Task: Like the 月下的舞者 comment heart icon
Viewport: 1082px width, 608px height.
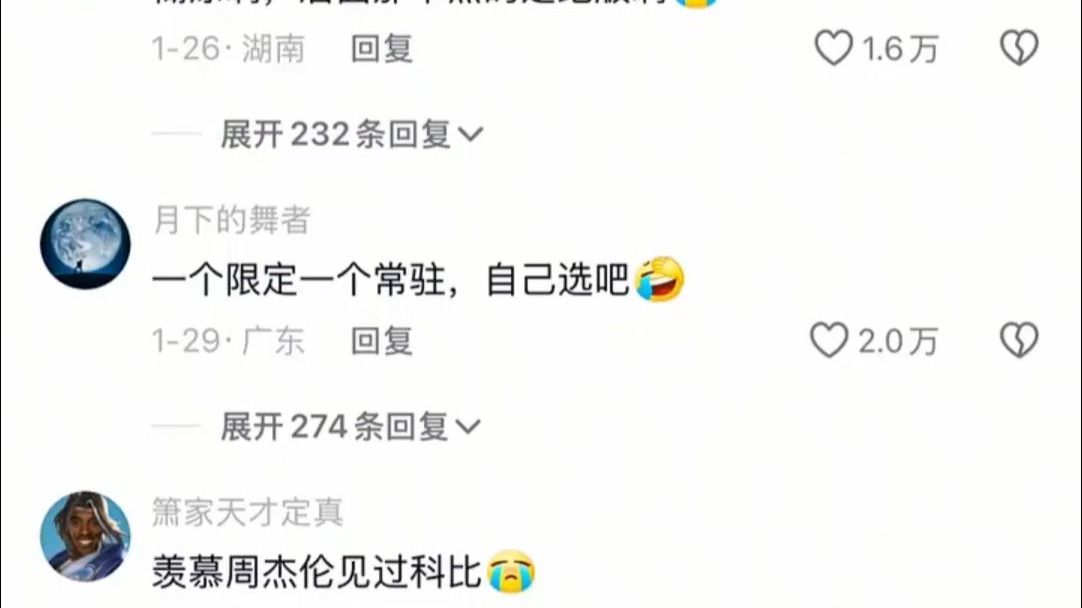Action: 829,340
